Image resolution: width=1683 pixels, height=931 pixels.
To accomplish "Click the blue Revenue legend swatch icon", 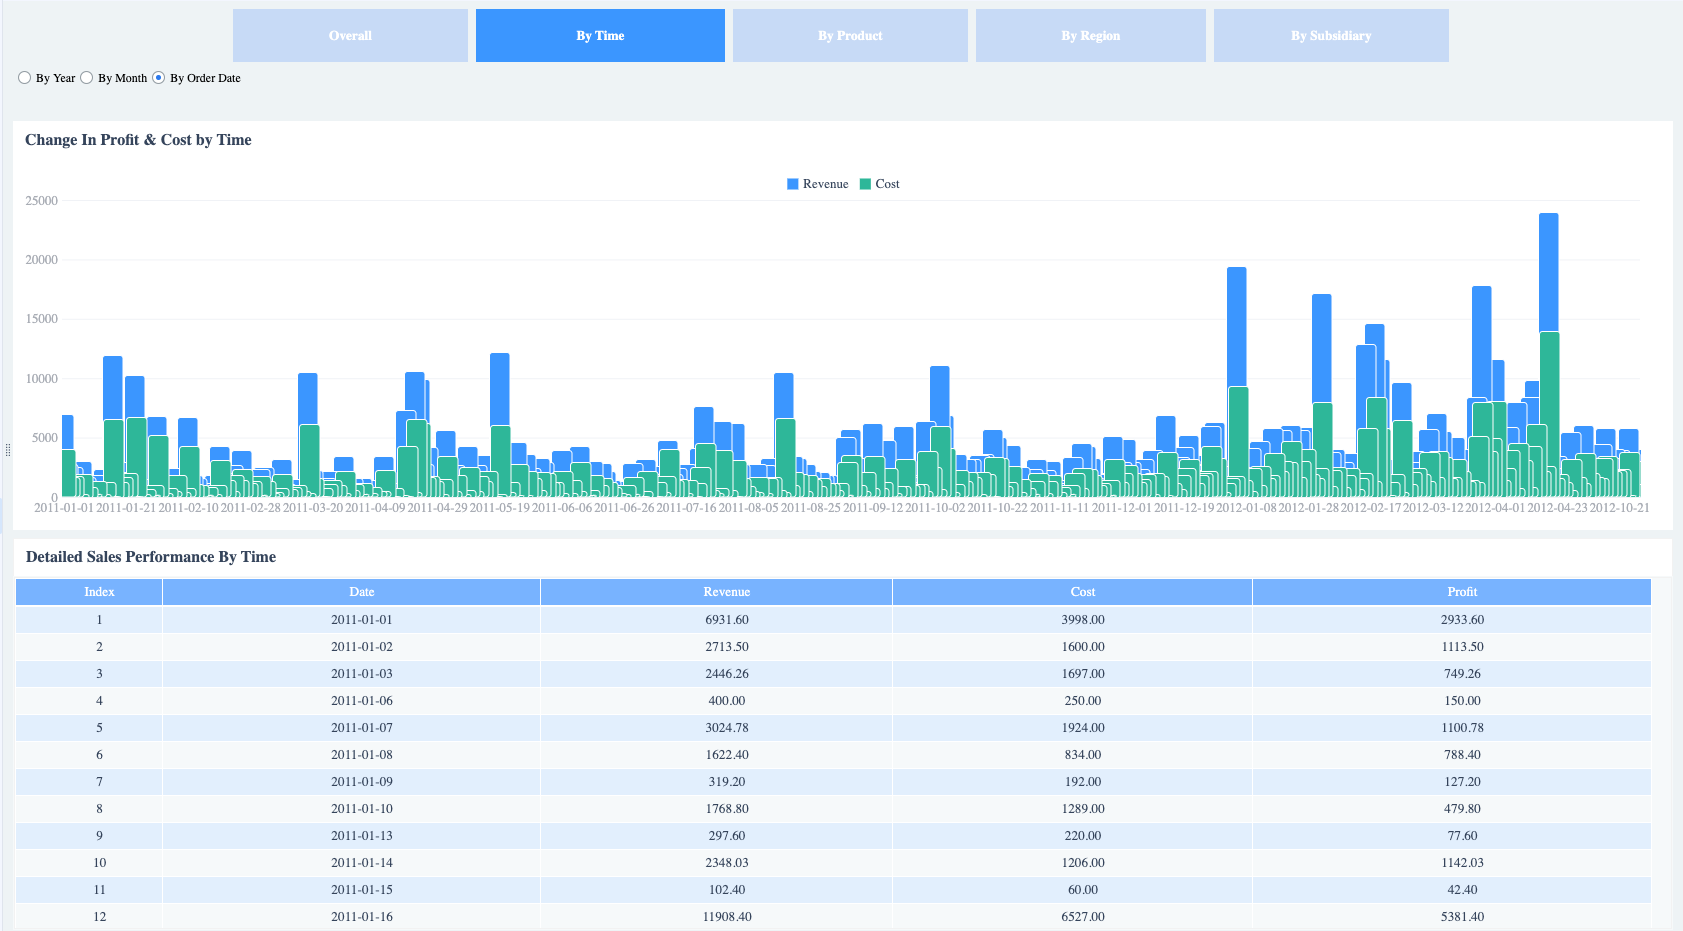I will 791,184.
